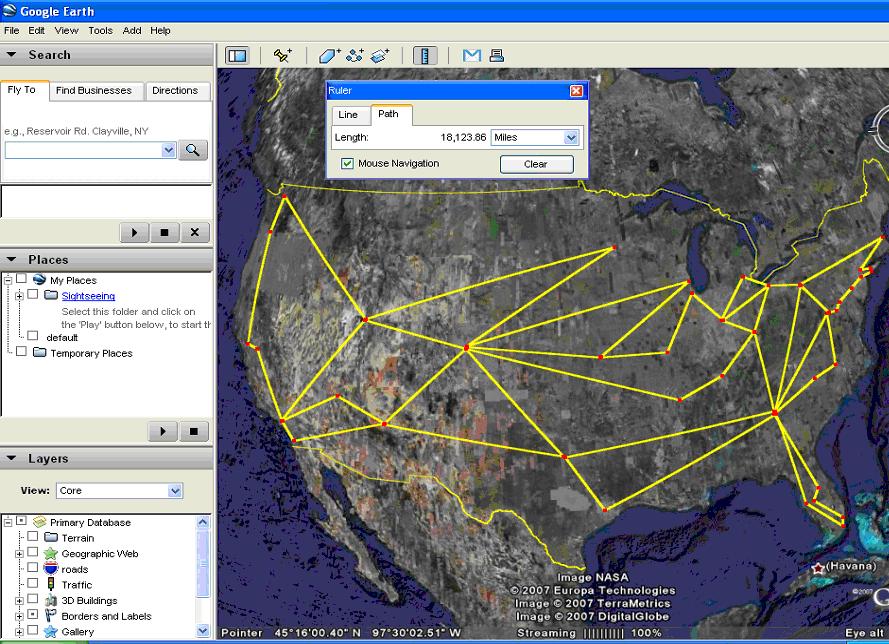The image size is (889, 644).
Task: Click the roads interstate shield icon
Action: (x=51, y=569)
